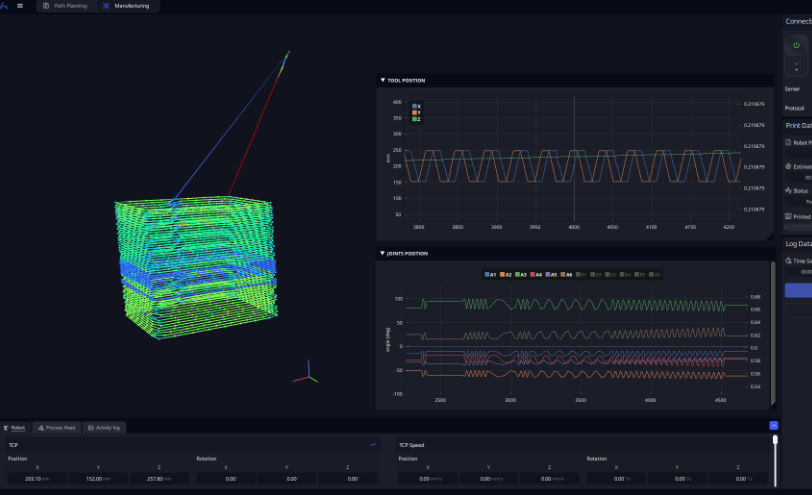Click the chevron below the power icon
This screenshot has width=812, height=495.
coord(796,67)
